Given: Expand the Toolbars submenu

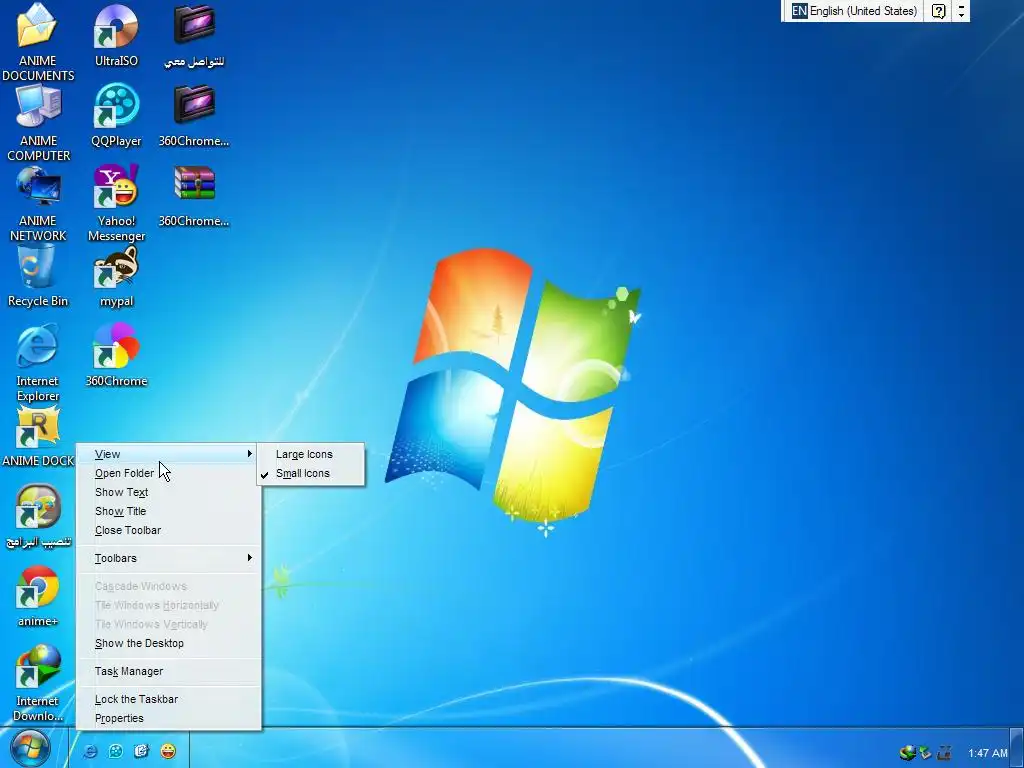Looking at the screenshot, I should click(169, 558).
